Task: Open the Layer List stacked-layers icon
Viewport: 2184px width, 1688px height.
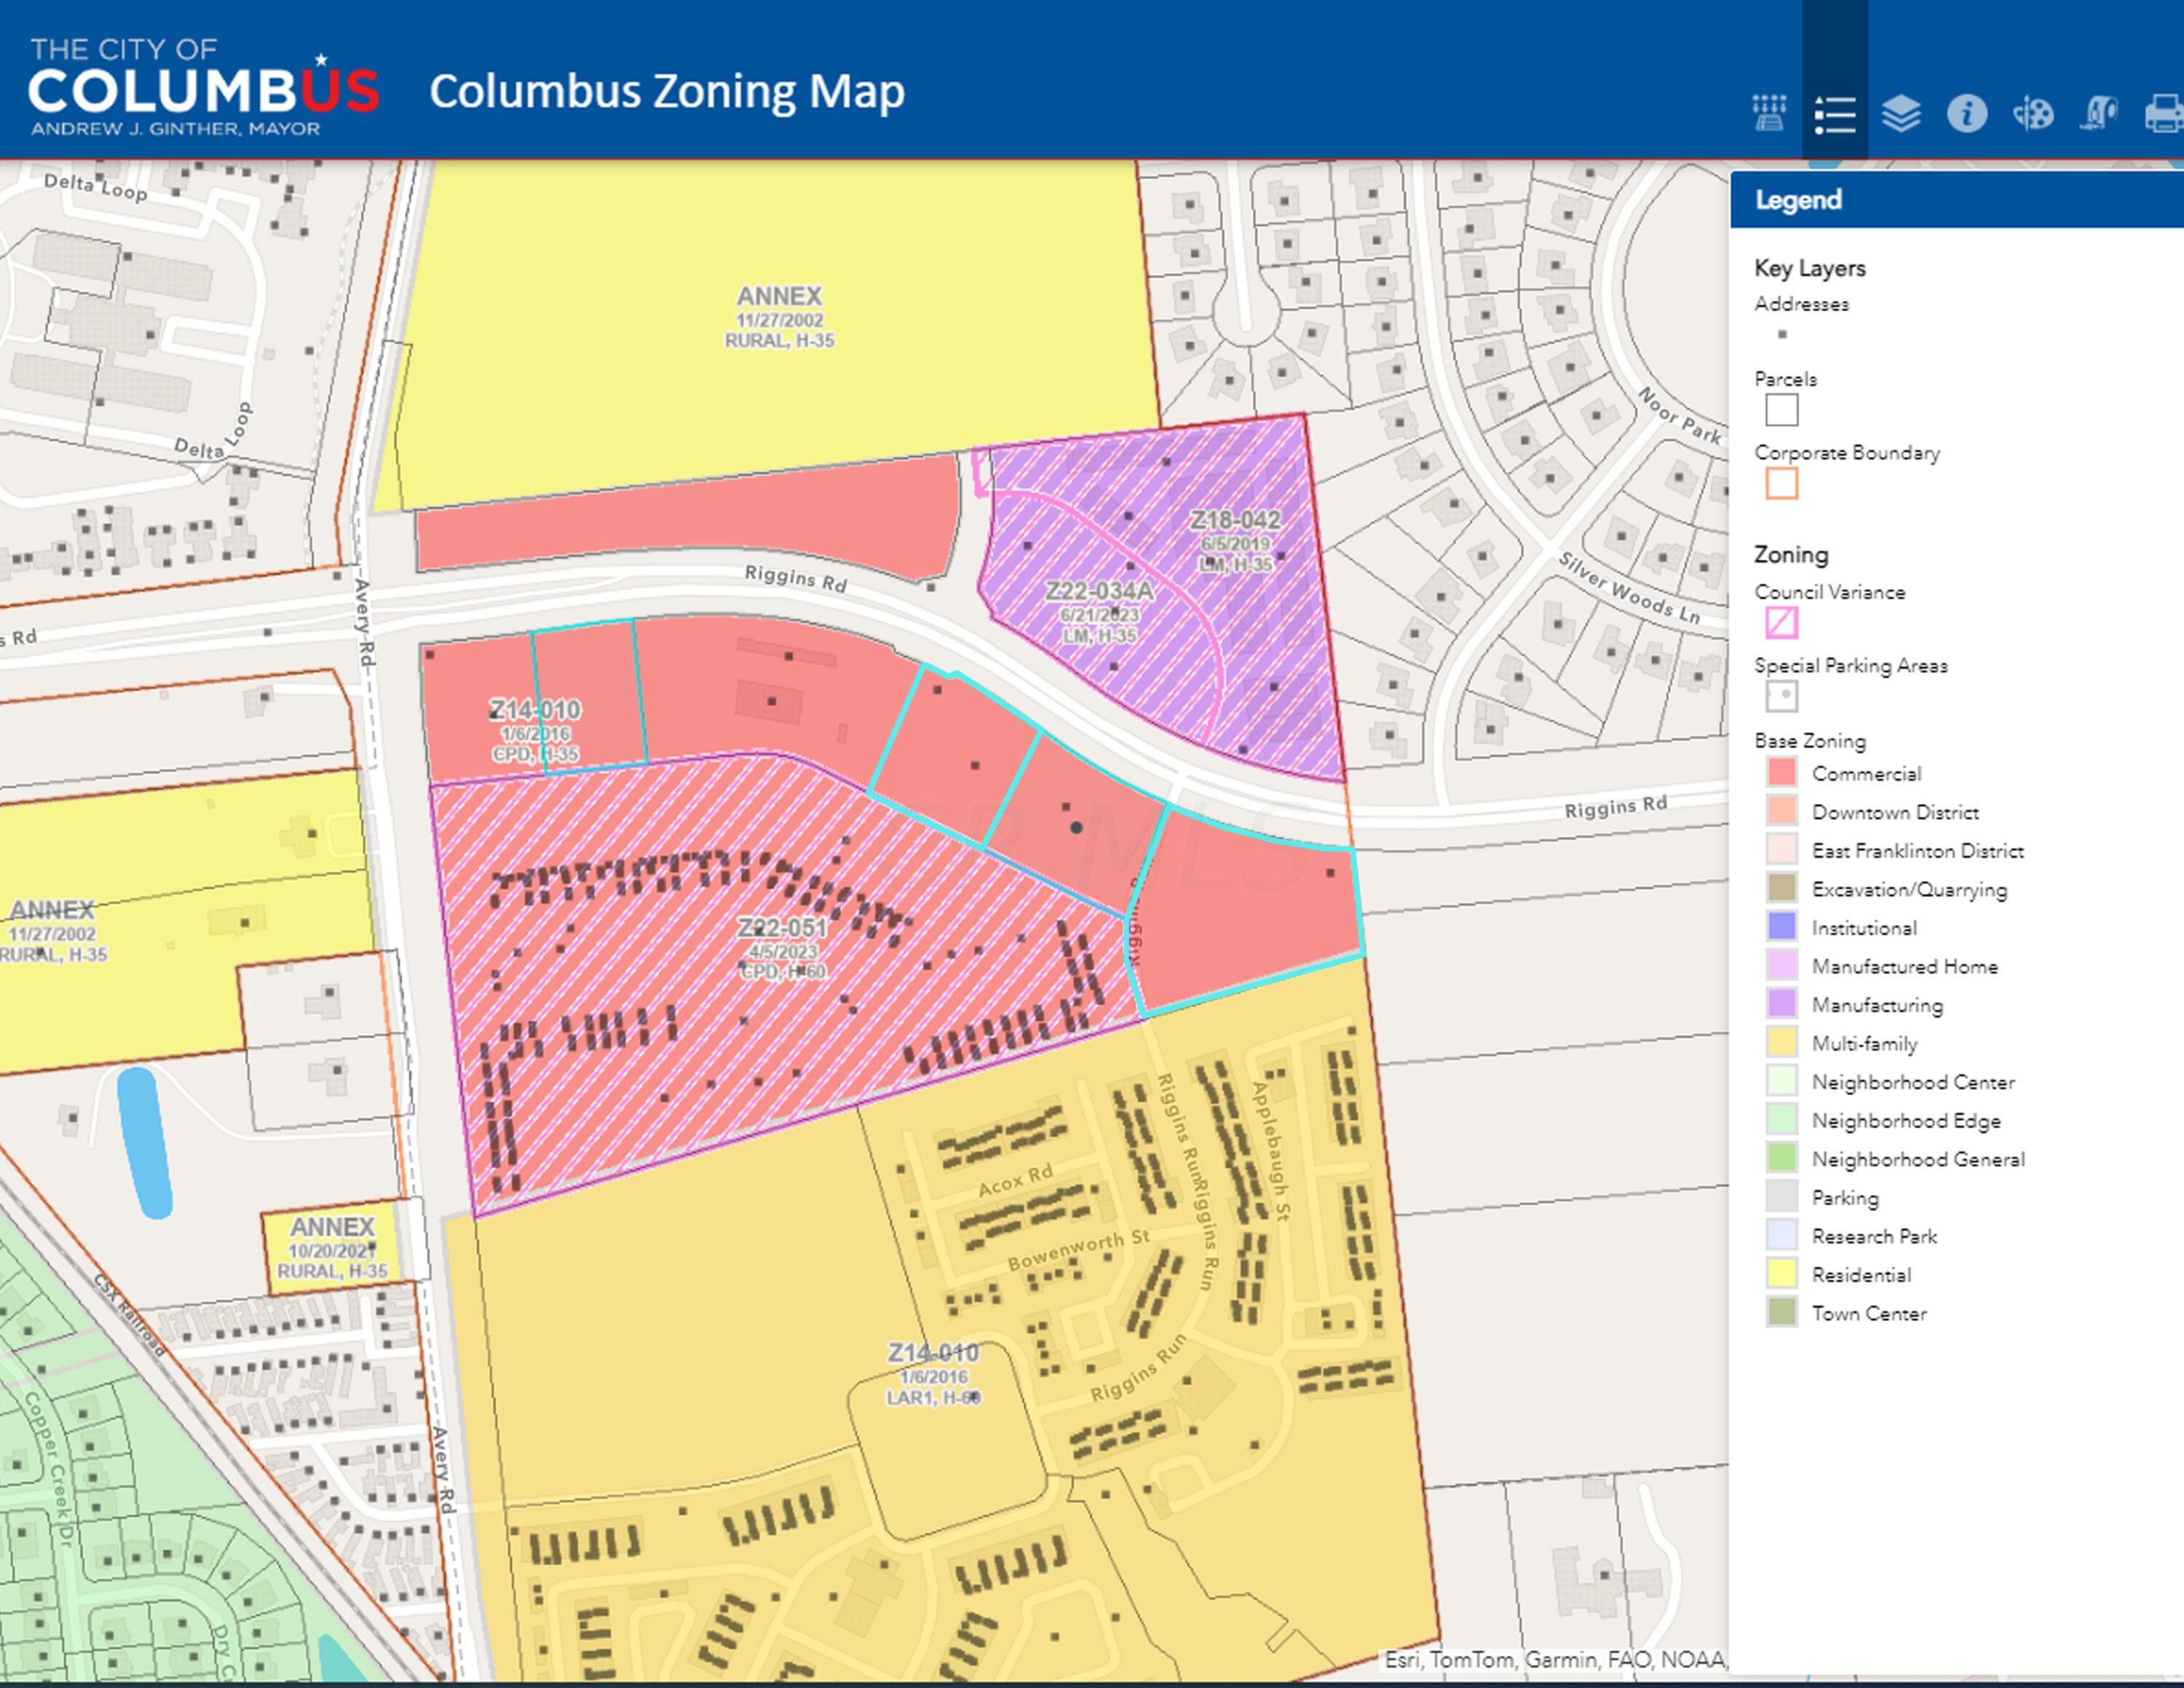Action: click(x=1900, y=113)
